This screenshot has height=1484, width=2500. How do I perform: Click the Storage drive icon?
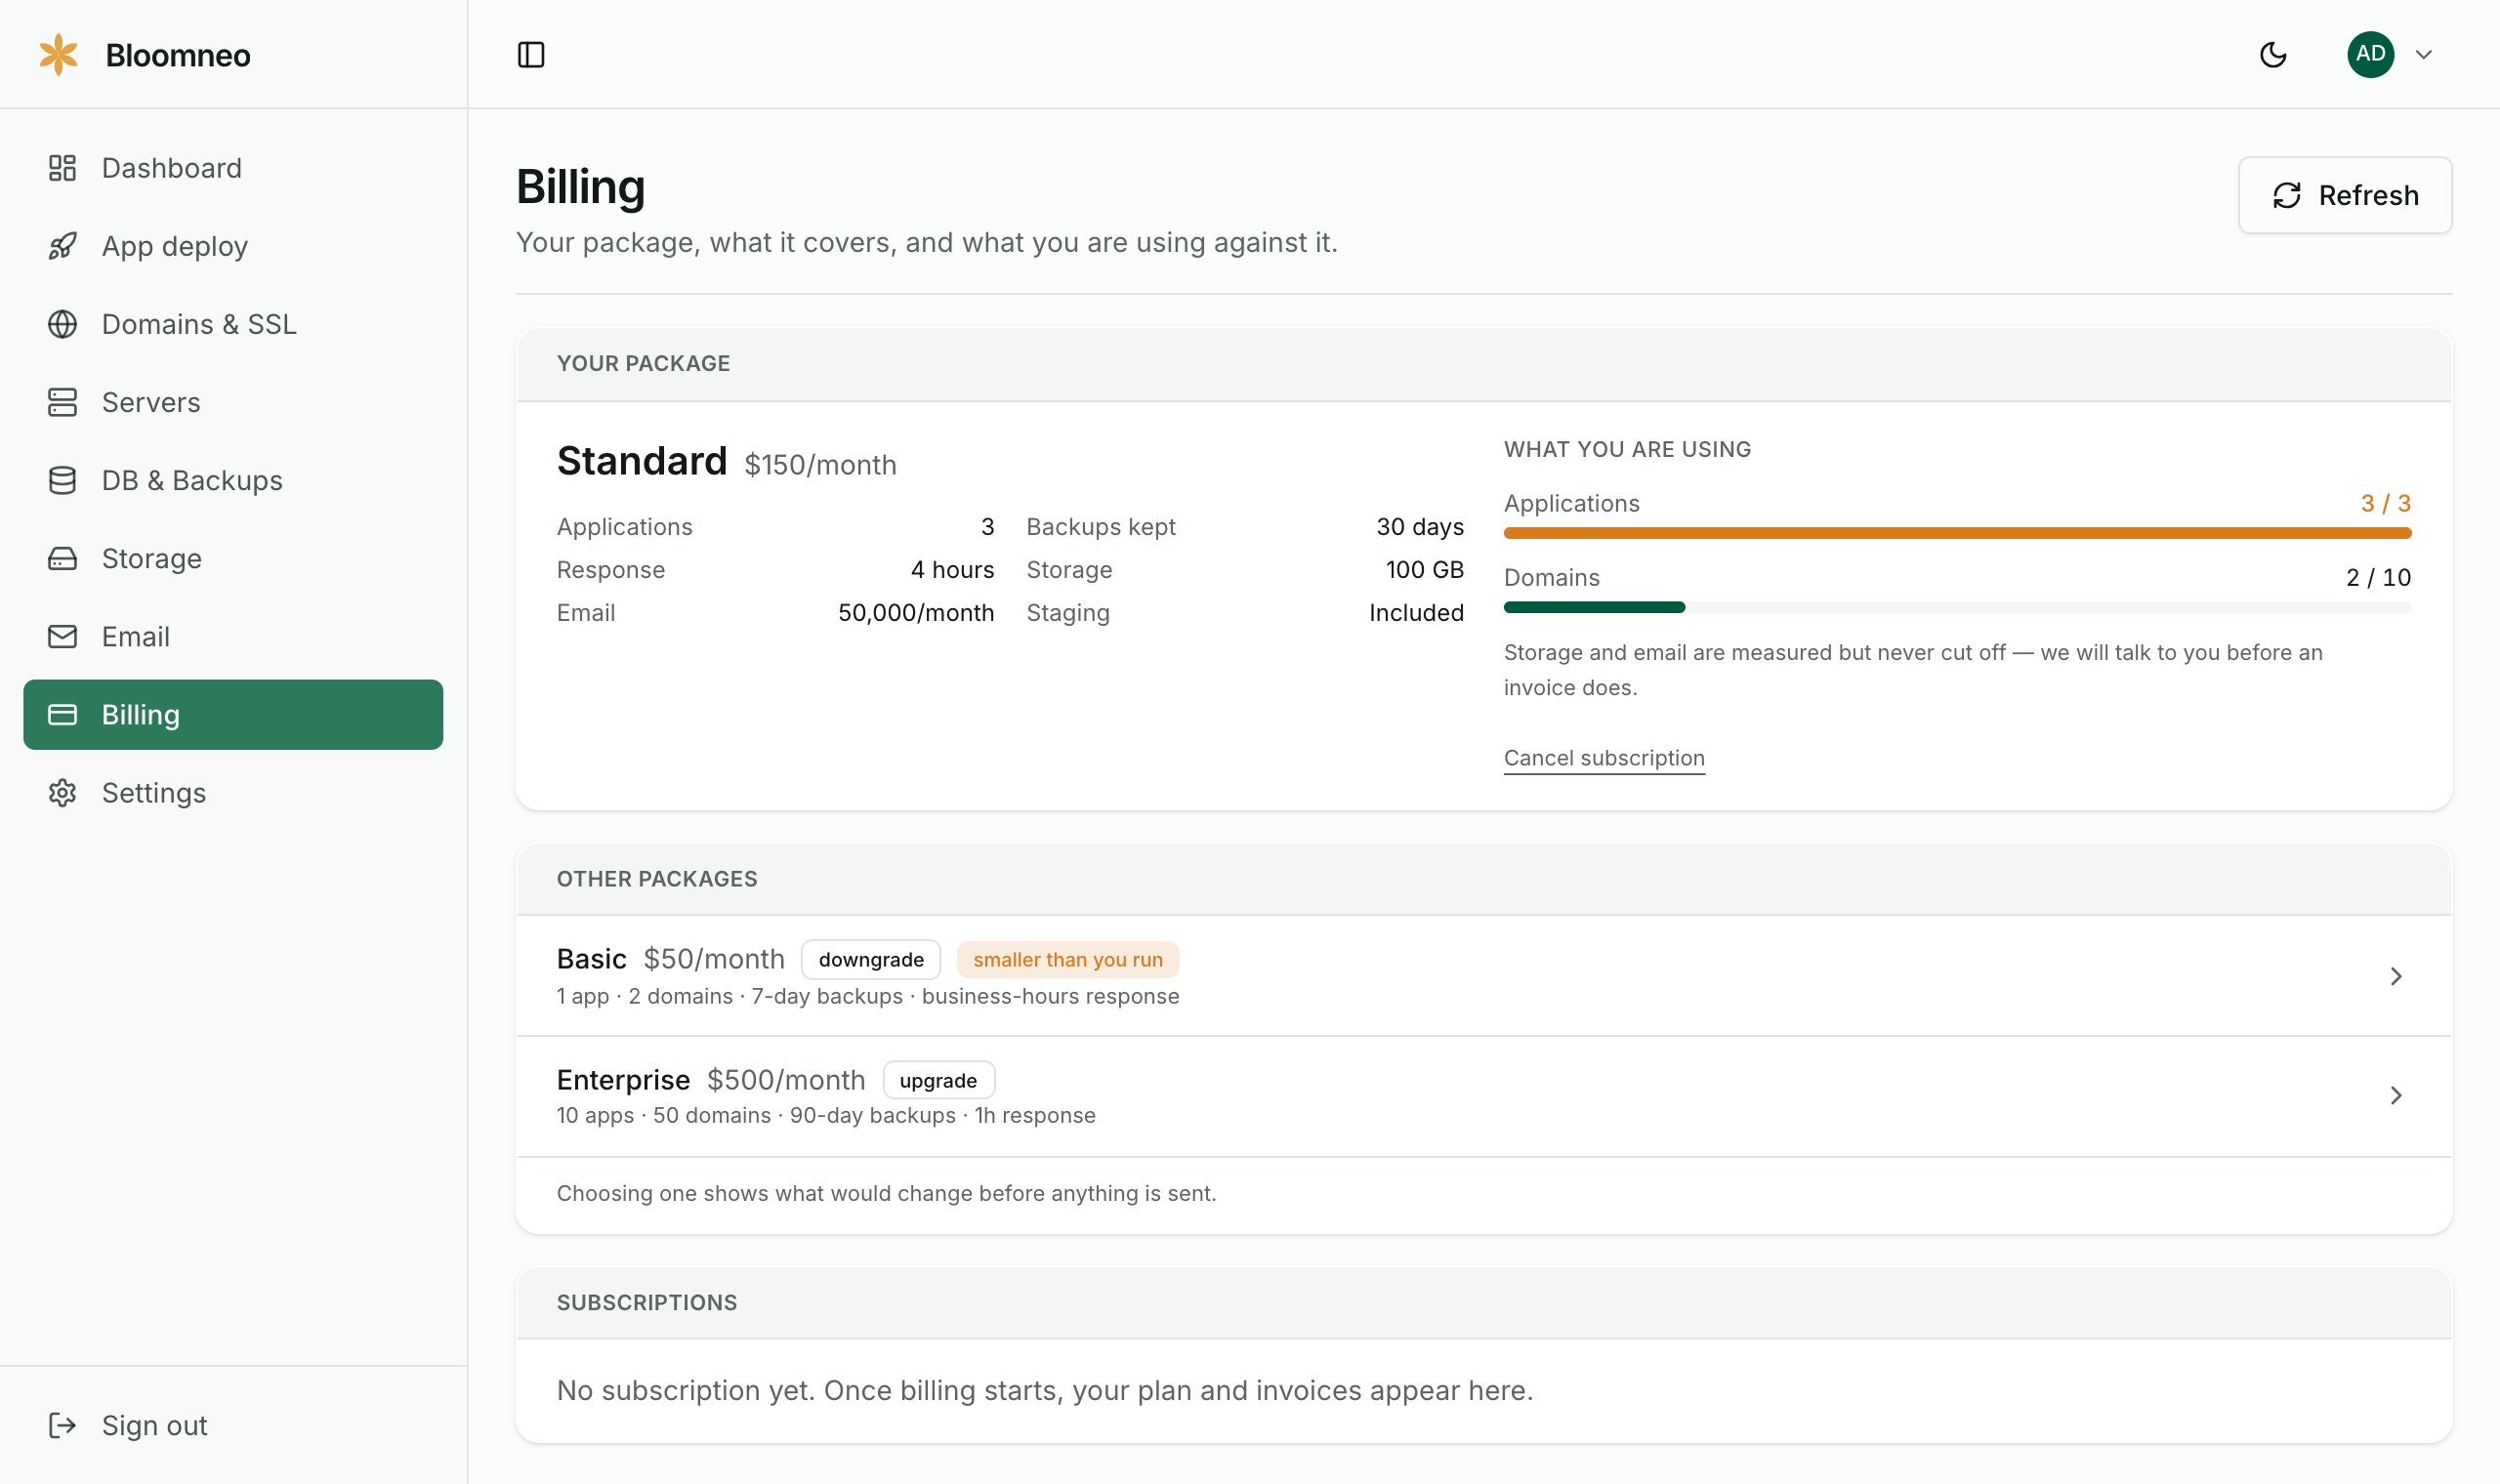point(62,558)
